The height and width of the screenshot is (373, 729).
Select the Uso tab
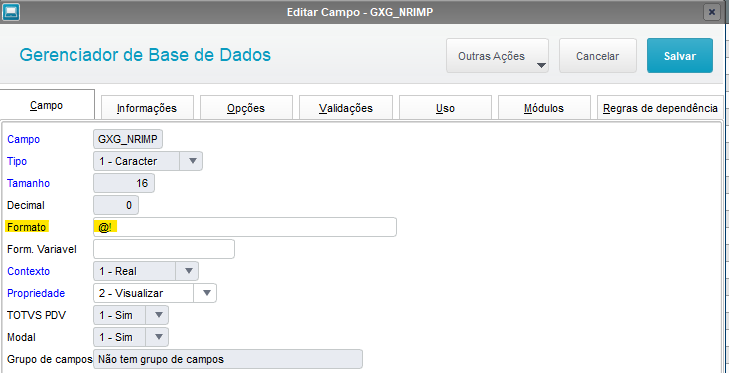[445, 108]
